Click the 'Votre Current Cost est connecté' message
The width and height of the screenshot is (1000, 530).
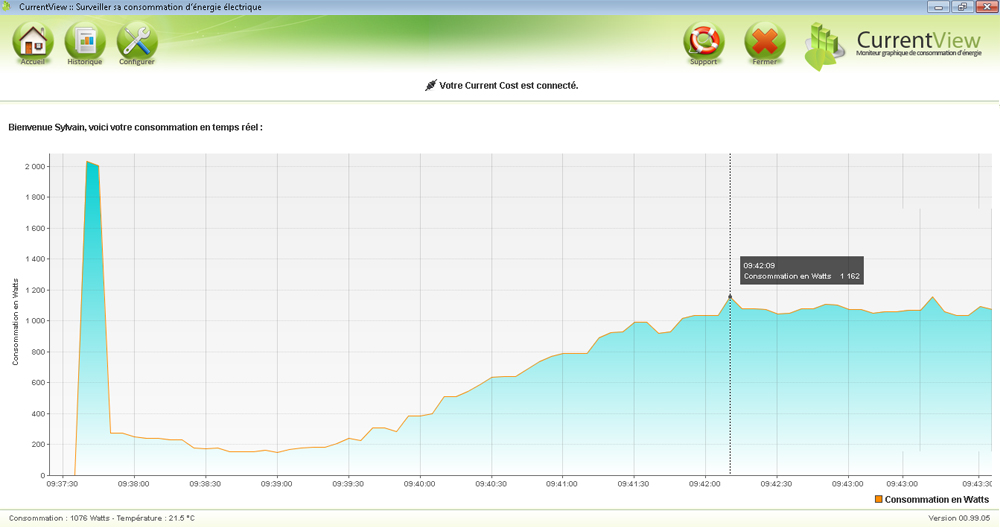click(508, 86)
